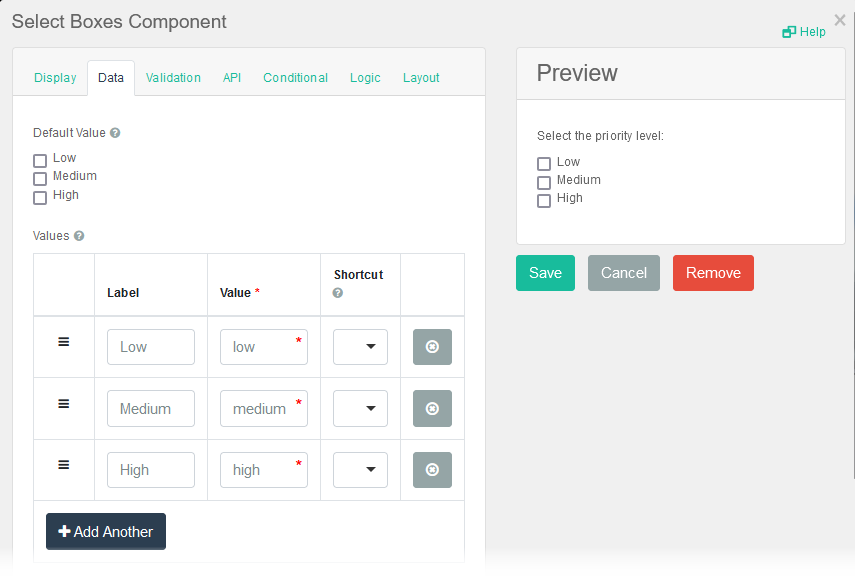Screen dimensions: 855x577
Task: Click the Add Another button
Action: pos(106,532)
